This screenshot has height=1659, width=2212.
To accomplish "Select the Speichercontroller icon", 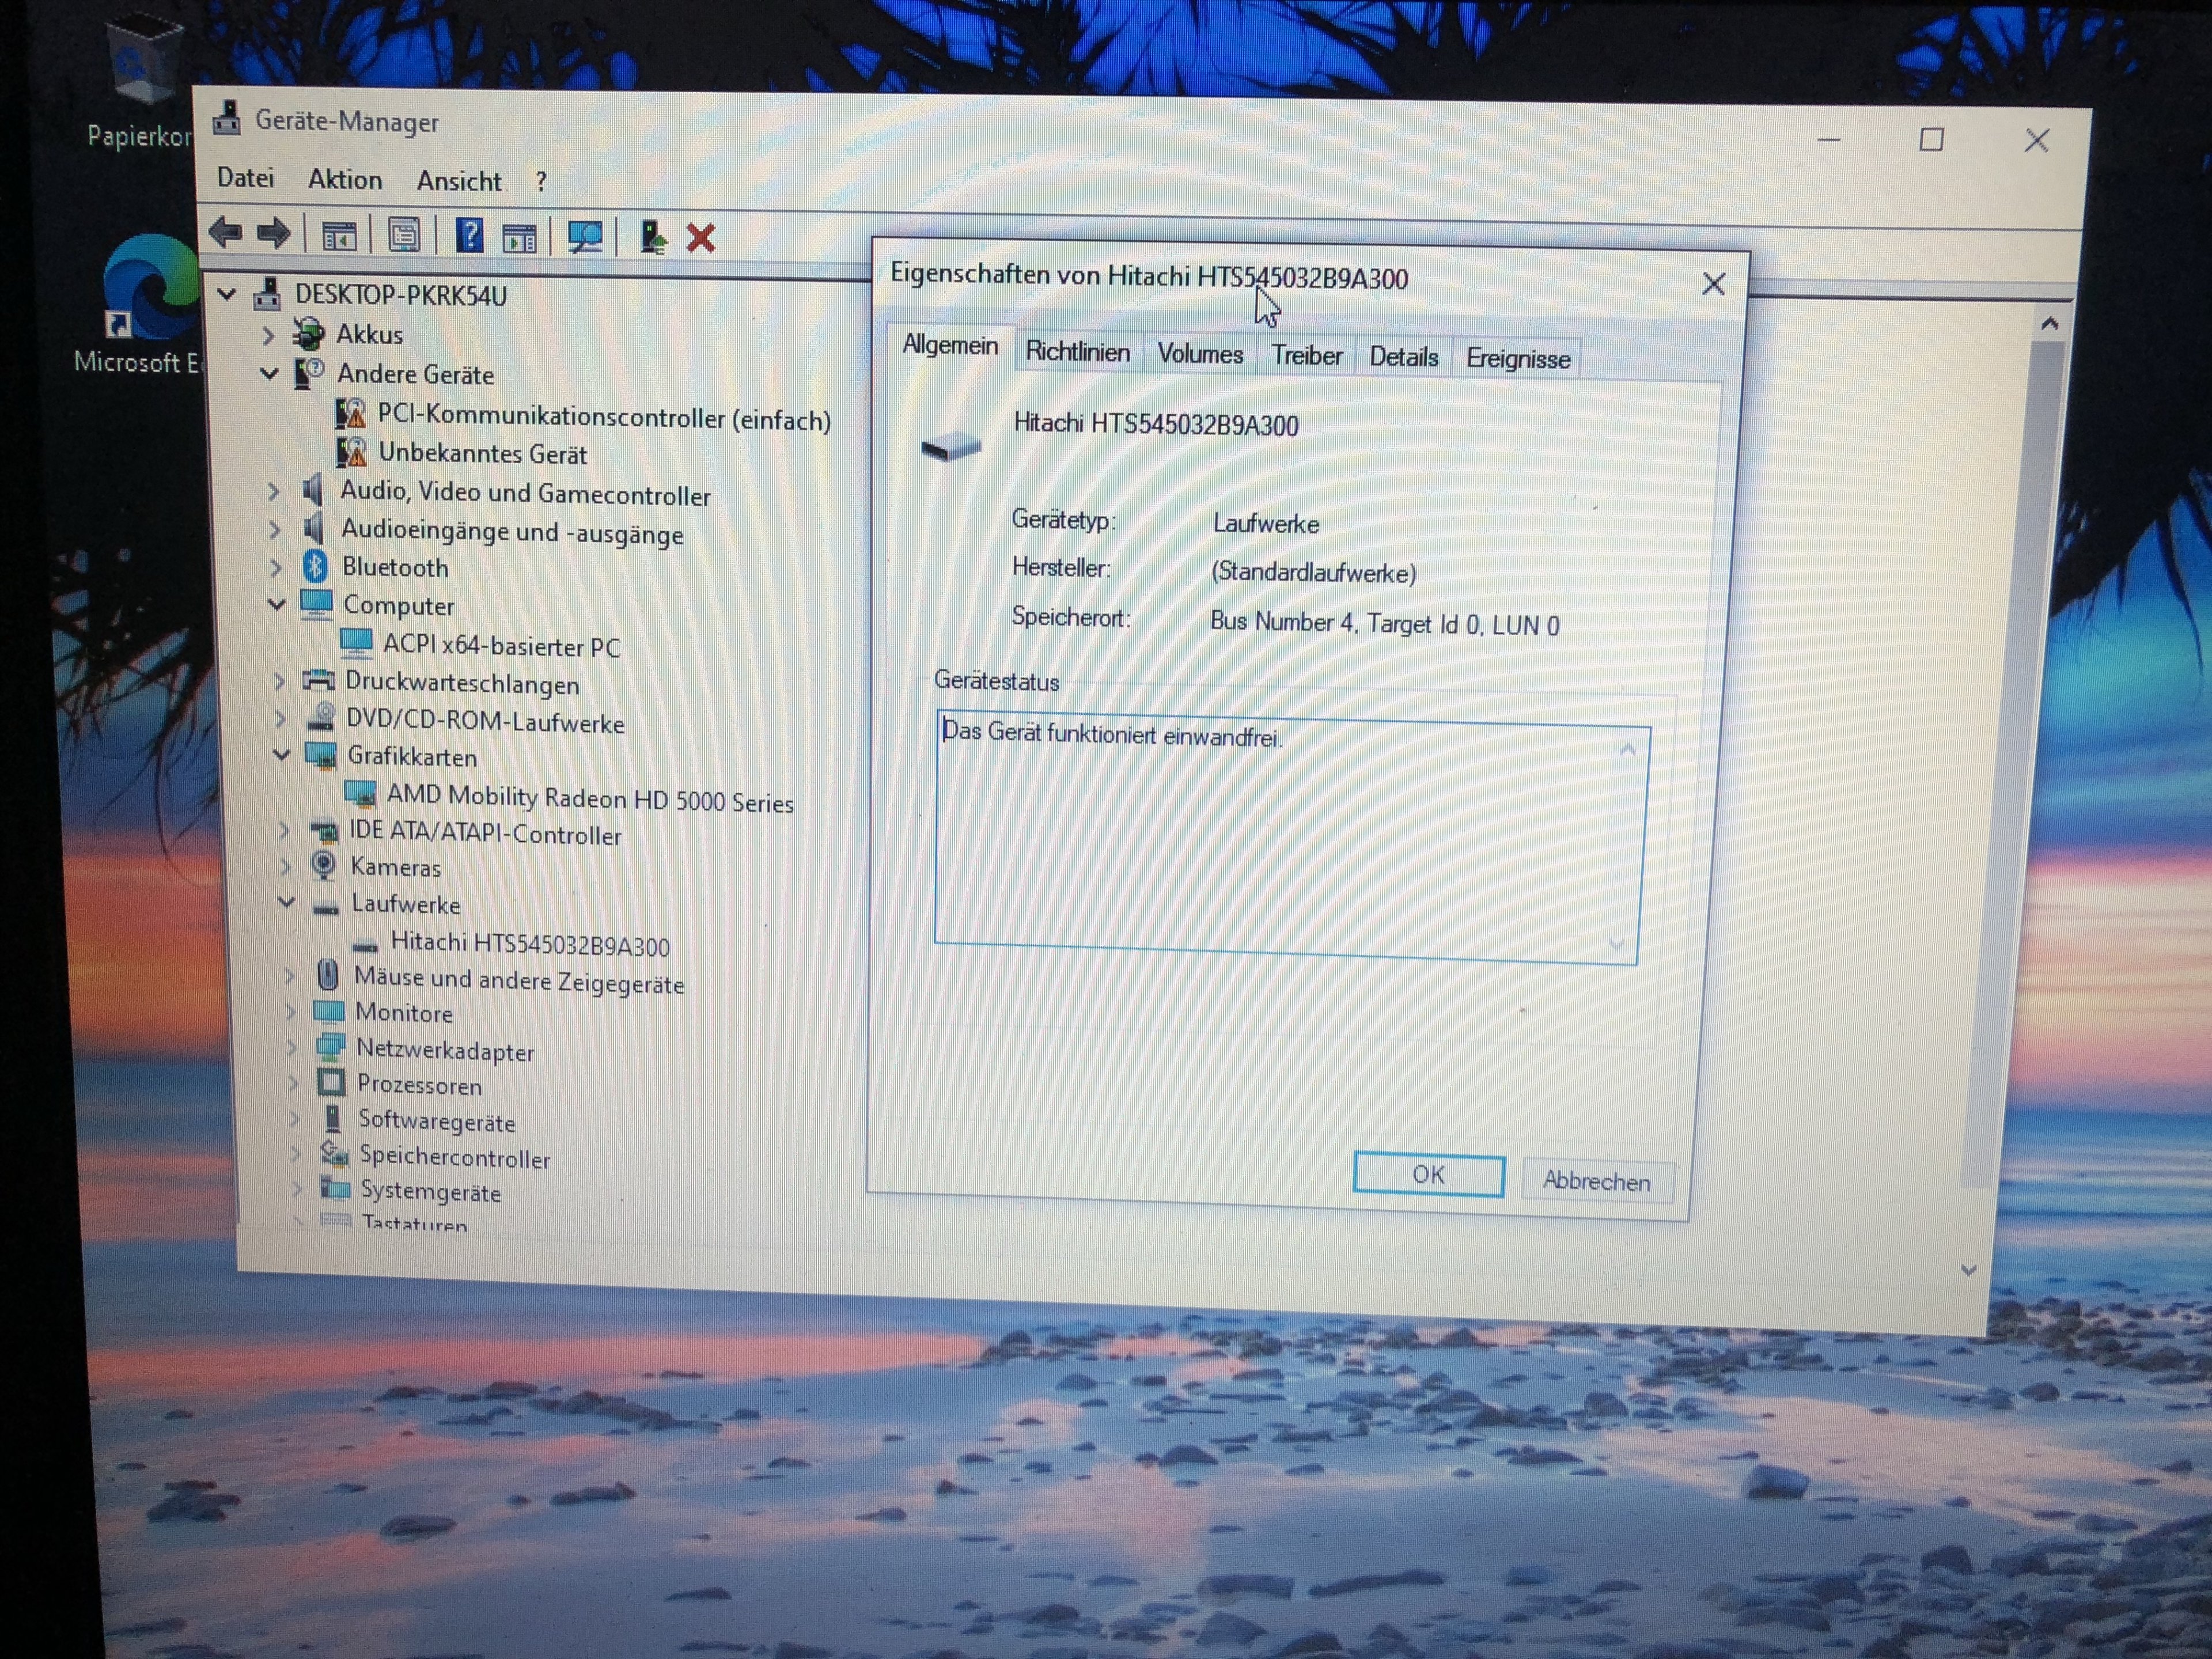I will (x=334, y=1154).
